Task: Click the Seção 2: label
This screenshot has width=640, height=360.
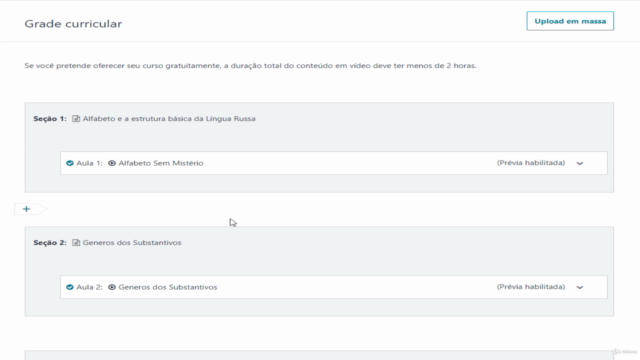Action: point(50,243)
